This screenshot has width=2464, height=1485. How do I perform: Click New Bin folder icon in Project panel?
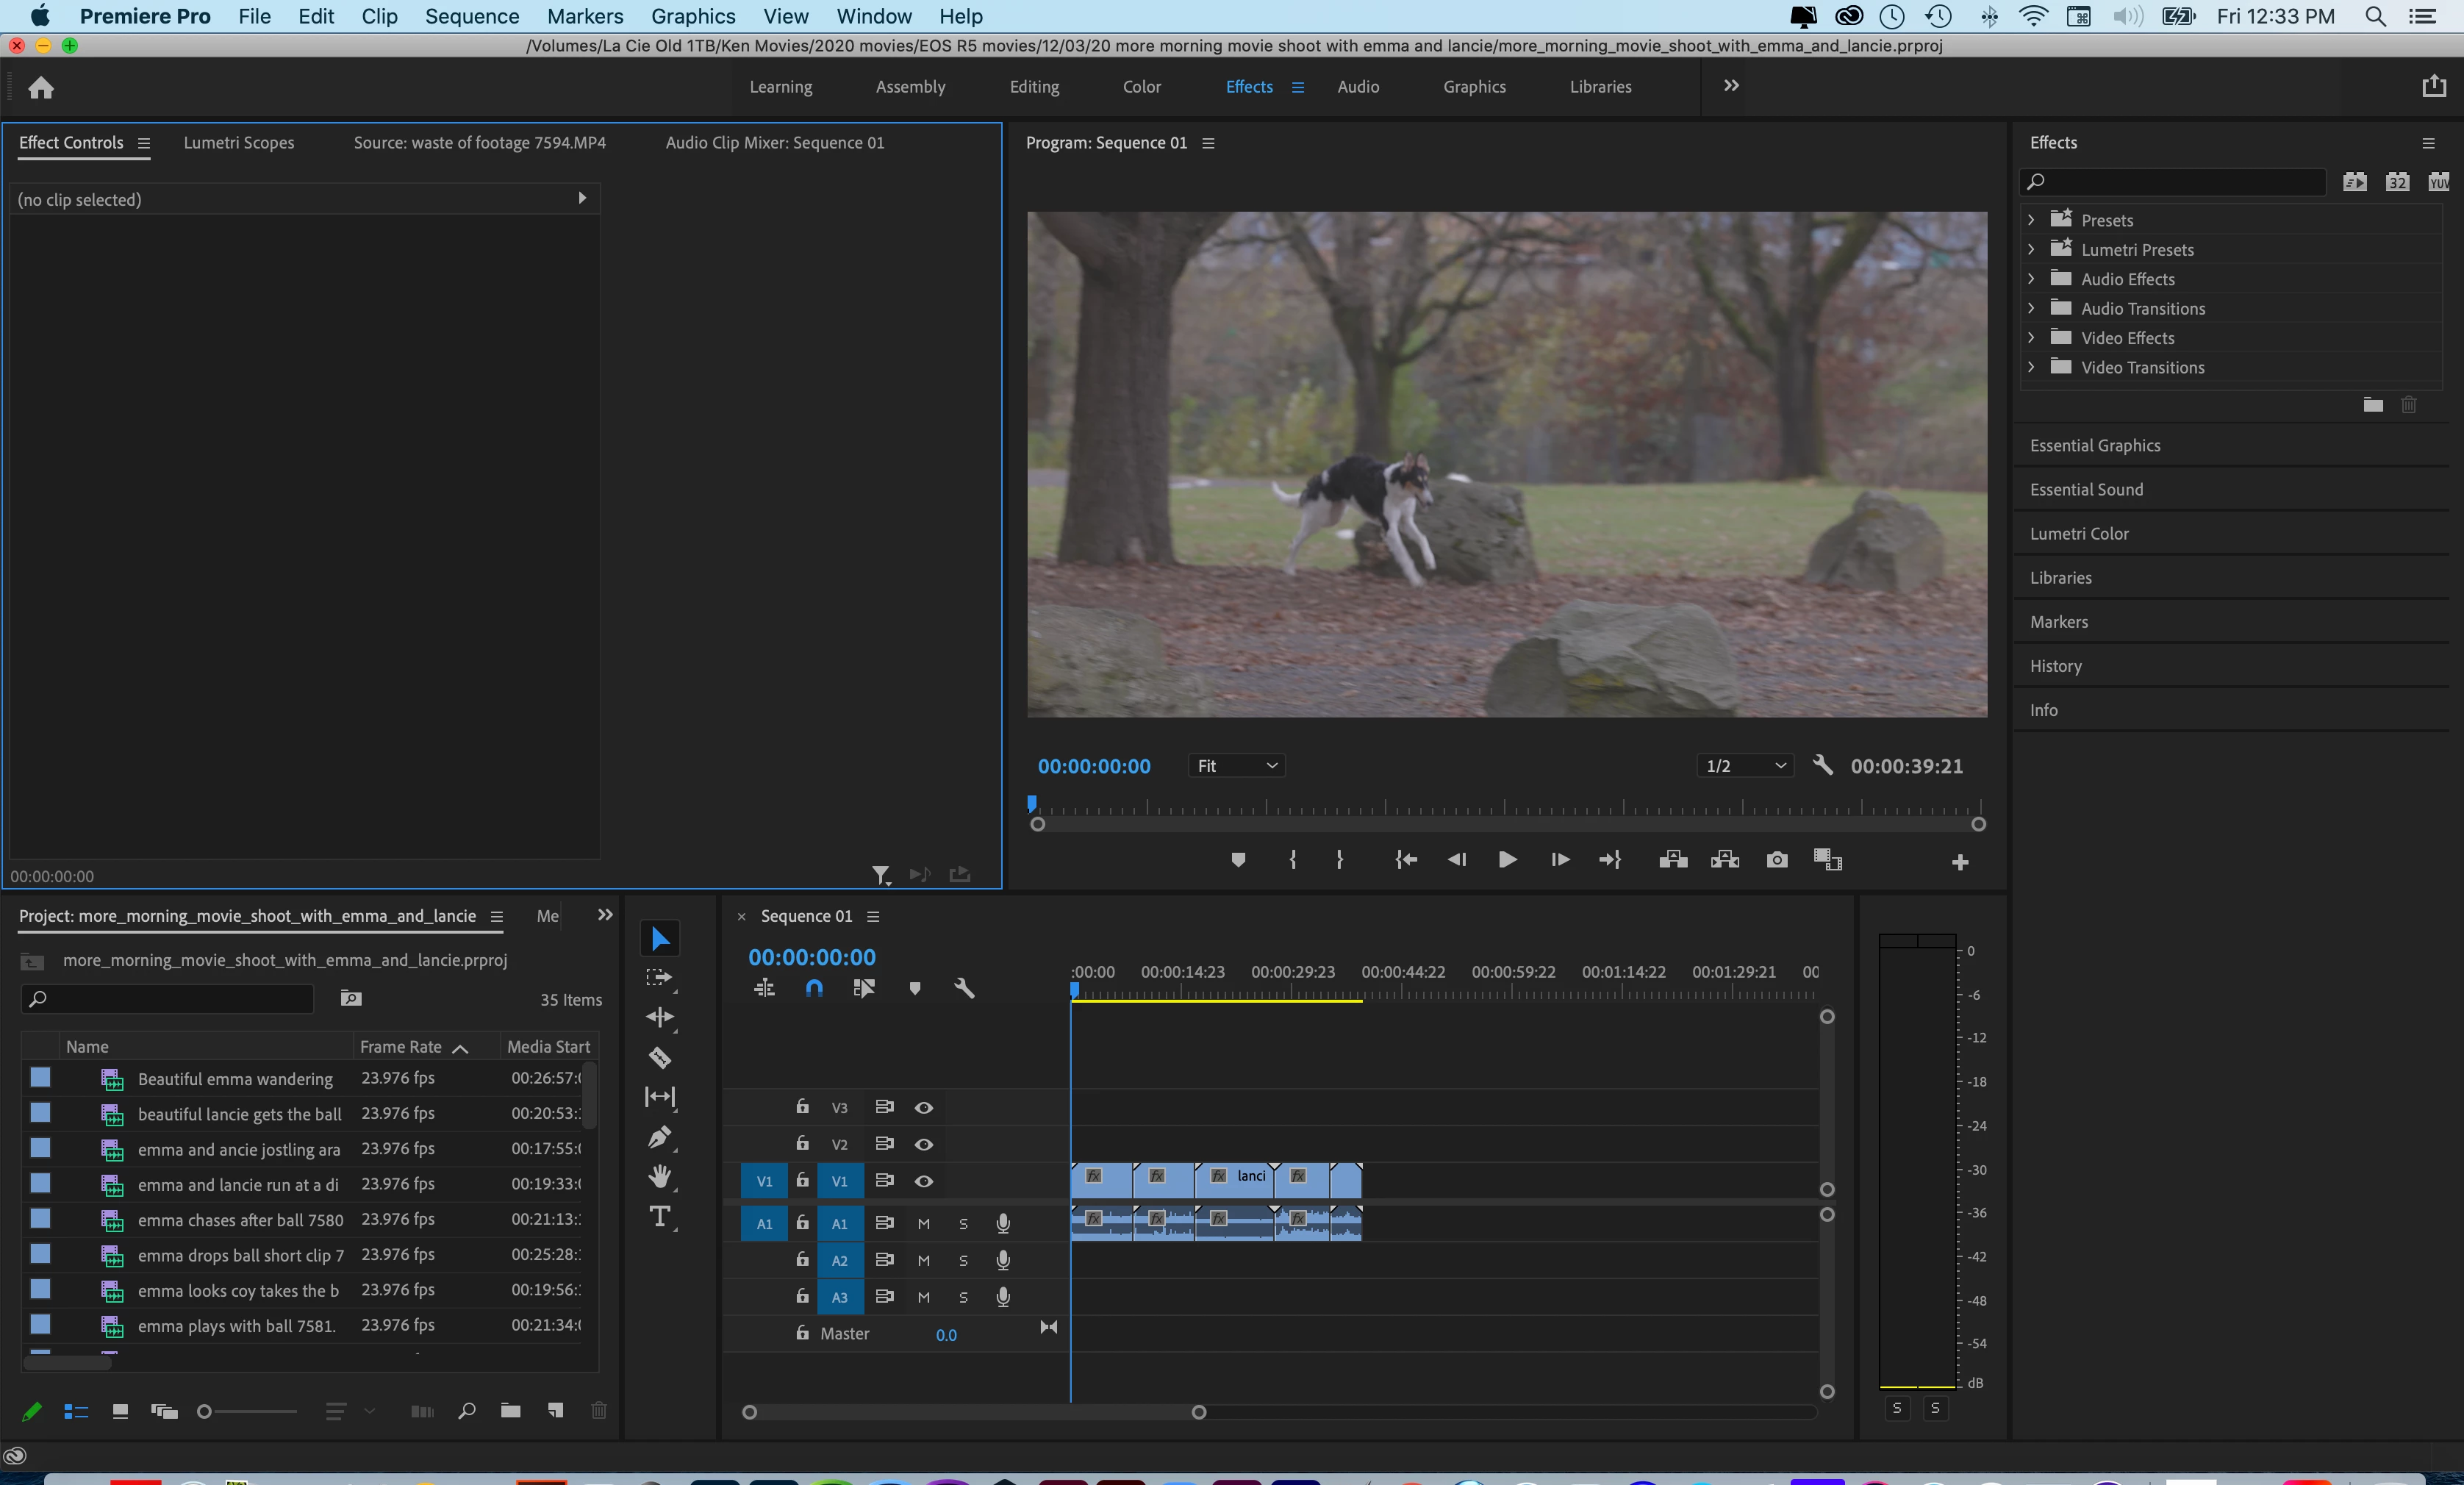[x=510, y=1410]
